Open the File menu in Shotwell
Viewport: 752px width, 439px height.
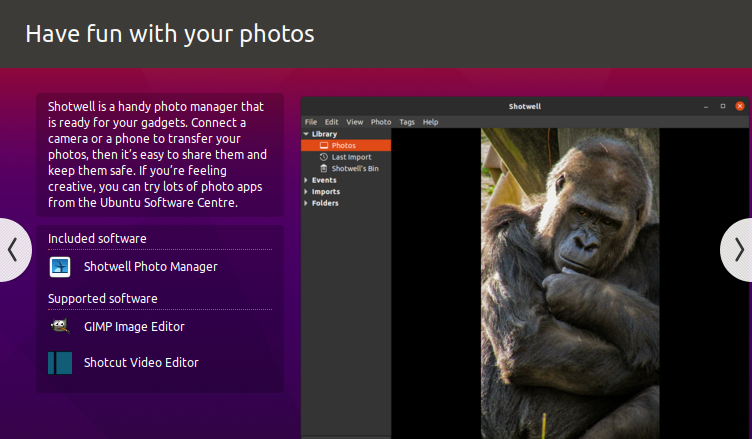click(311, 122)
